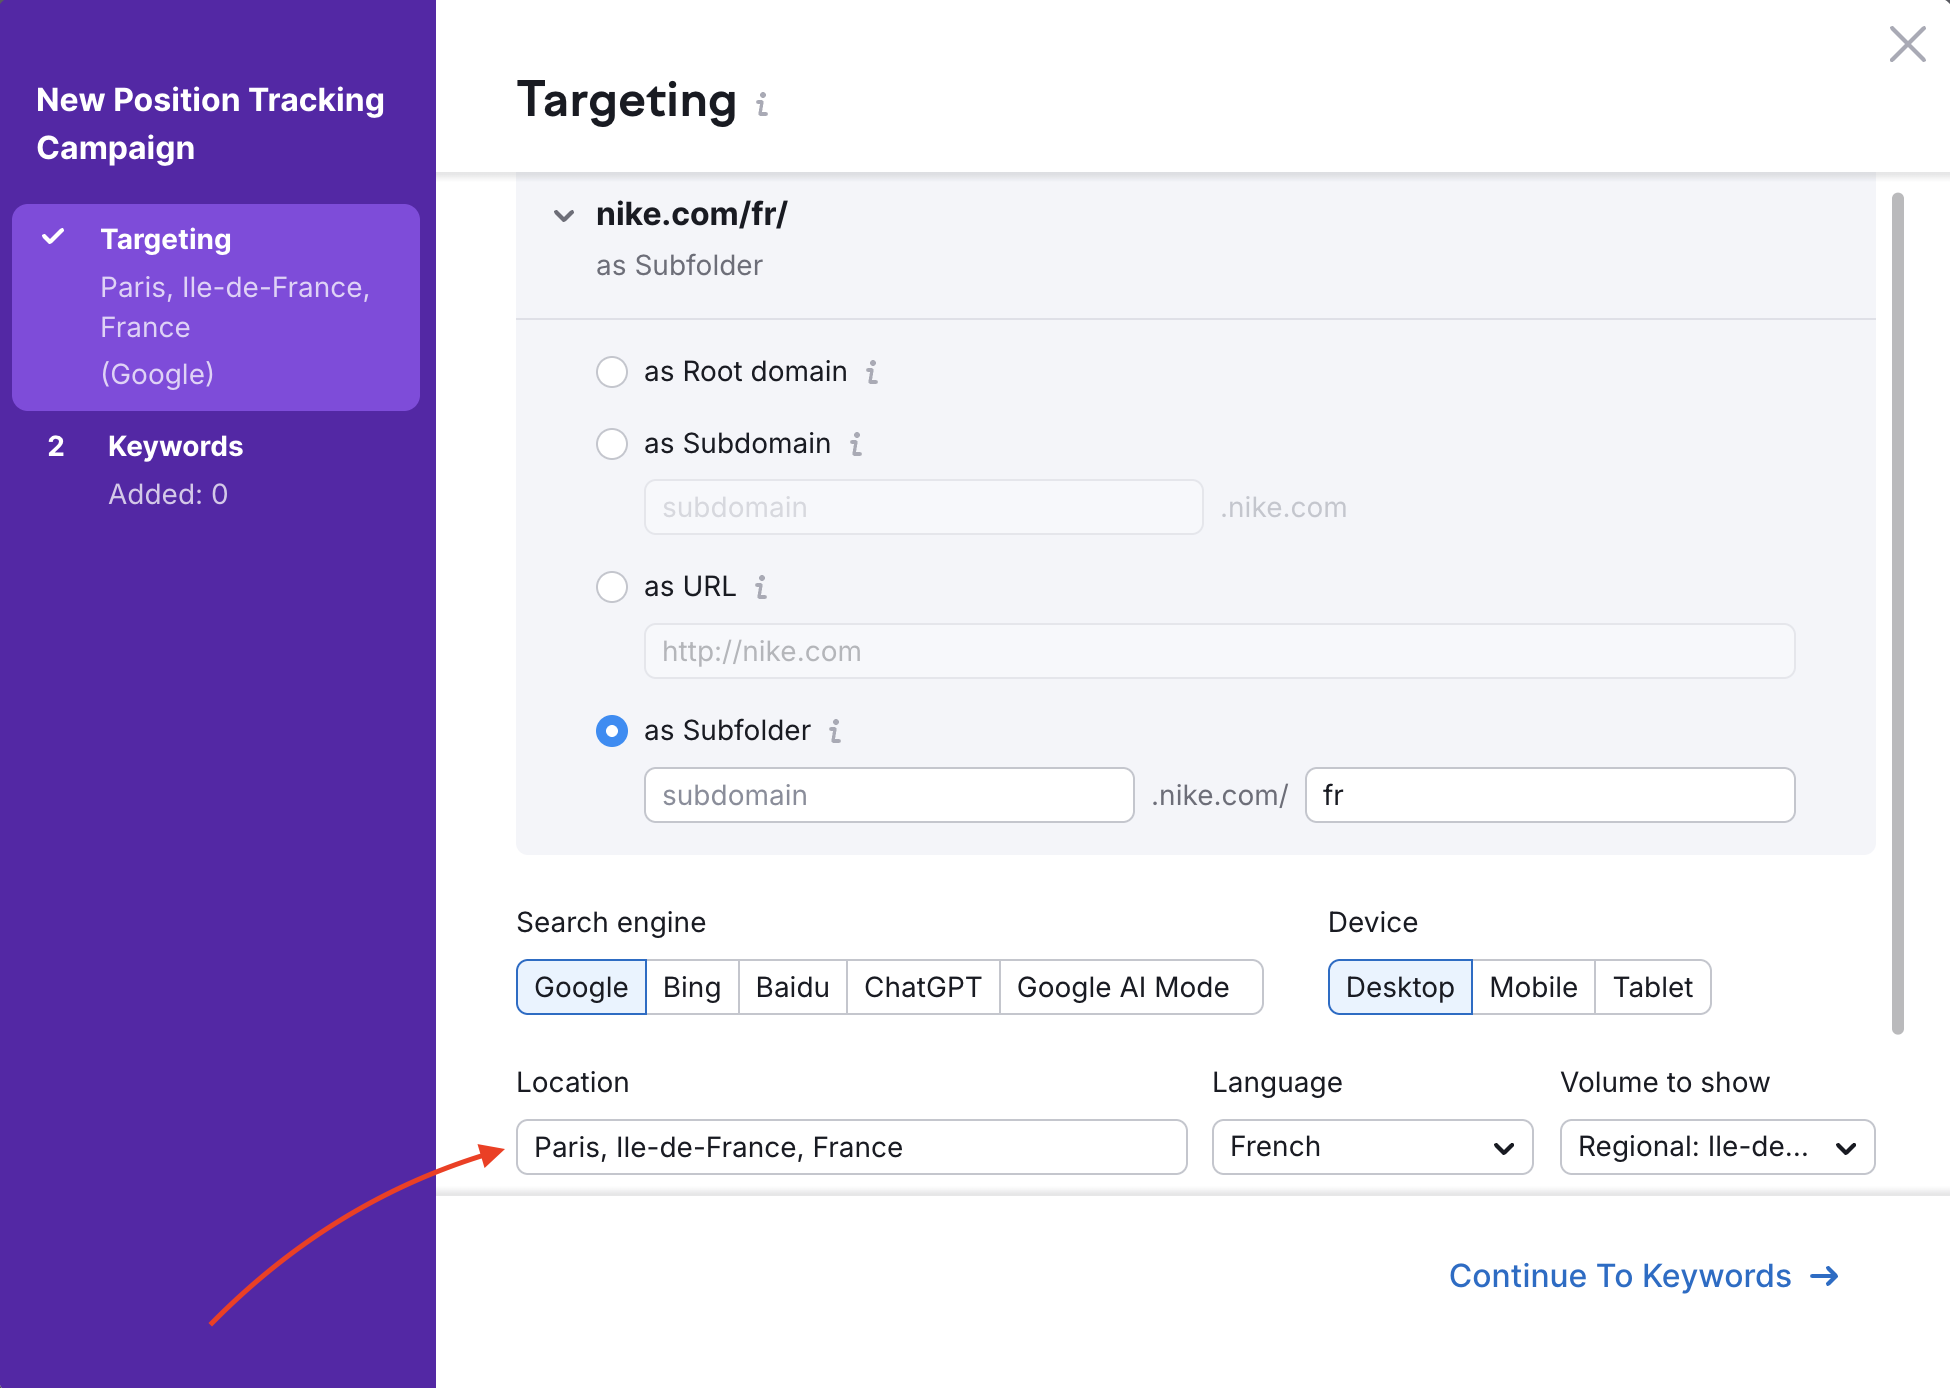The image size is (1950, 1388).
Task: Click the info icon next to Targeting heading
Action: pyautogui.click(x=762, y=103)
